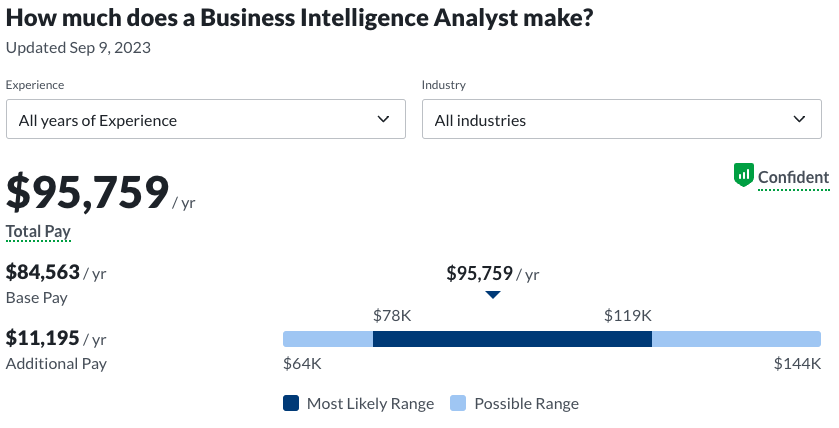Click the Most Likely Range legend swatch
Image resolution: width=839 pixels, height=428 pixels.
pyautogui.click(x=291, y=404)
